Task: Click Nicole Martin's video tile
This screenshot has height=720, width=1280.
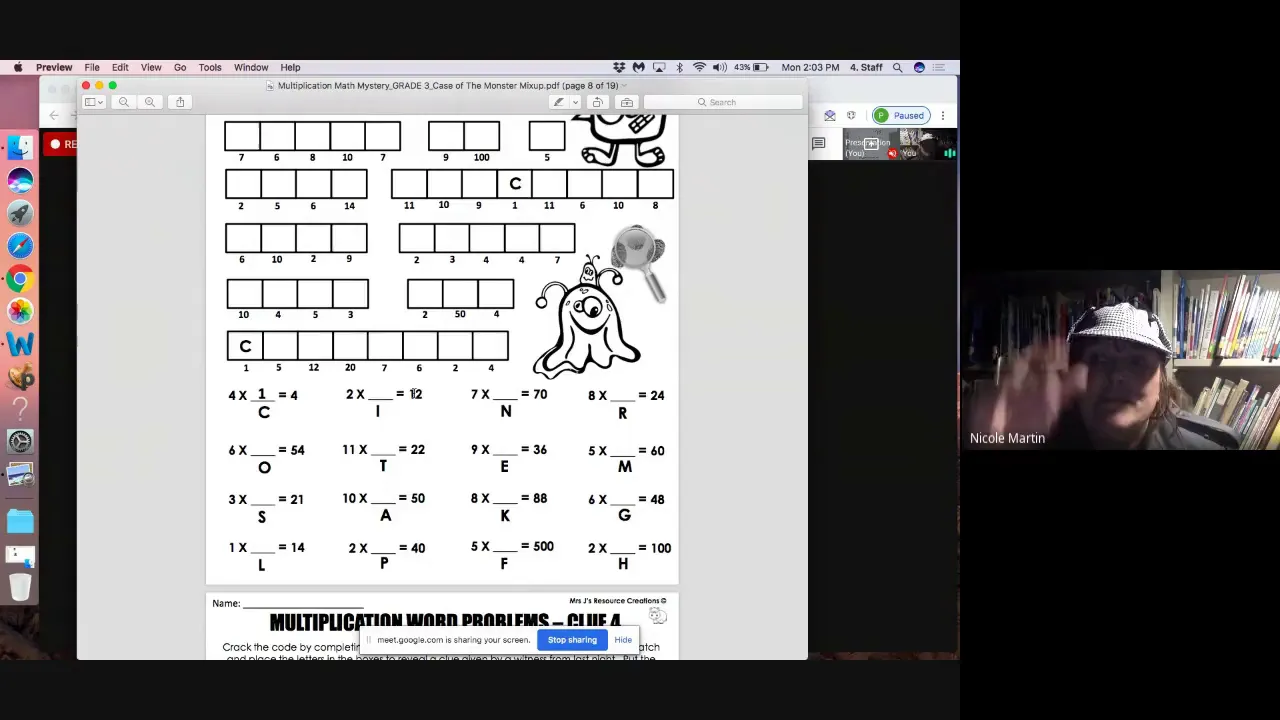Action: click(1120, 360)
